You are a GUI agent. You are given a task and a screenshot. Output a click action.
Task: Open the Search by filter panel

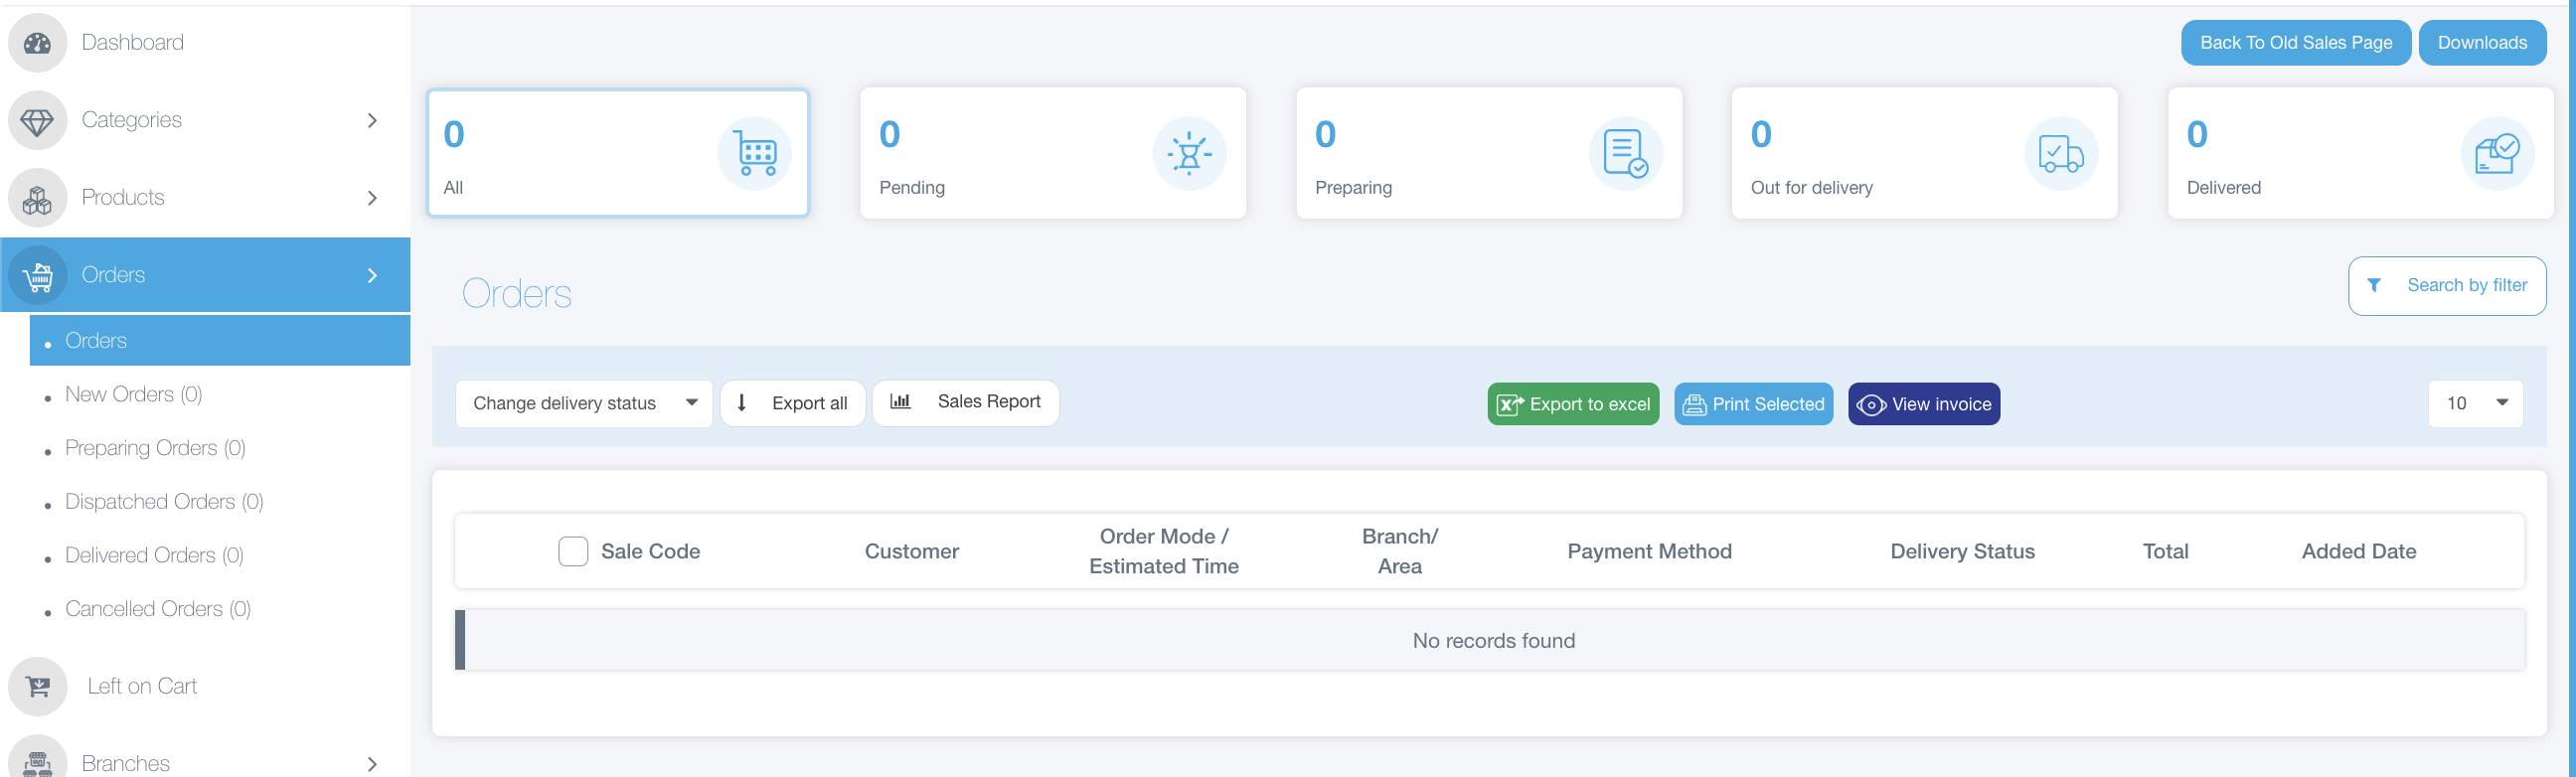coord(2446,286)
